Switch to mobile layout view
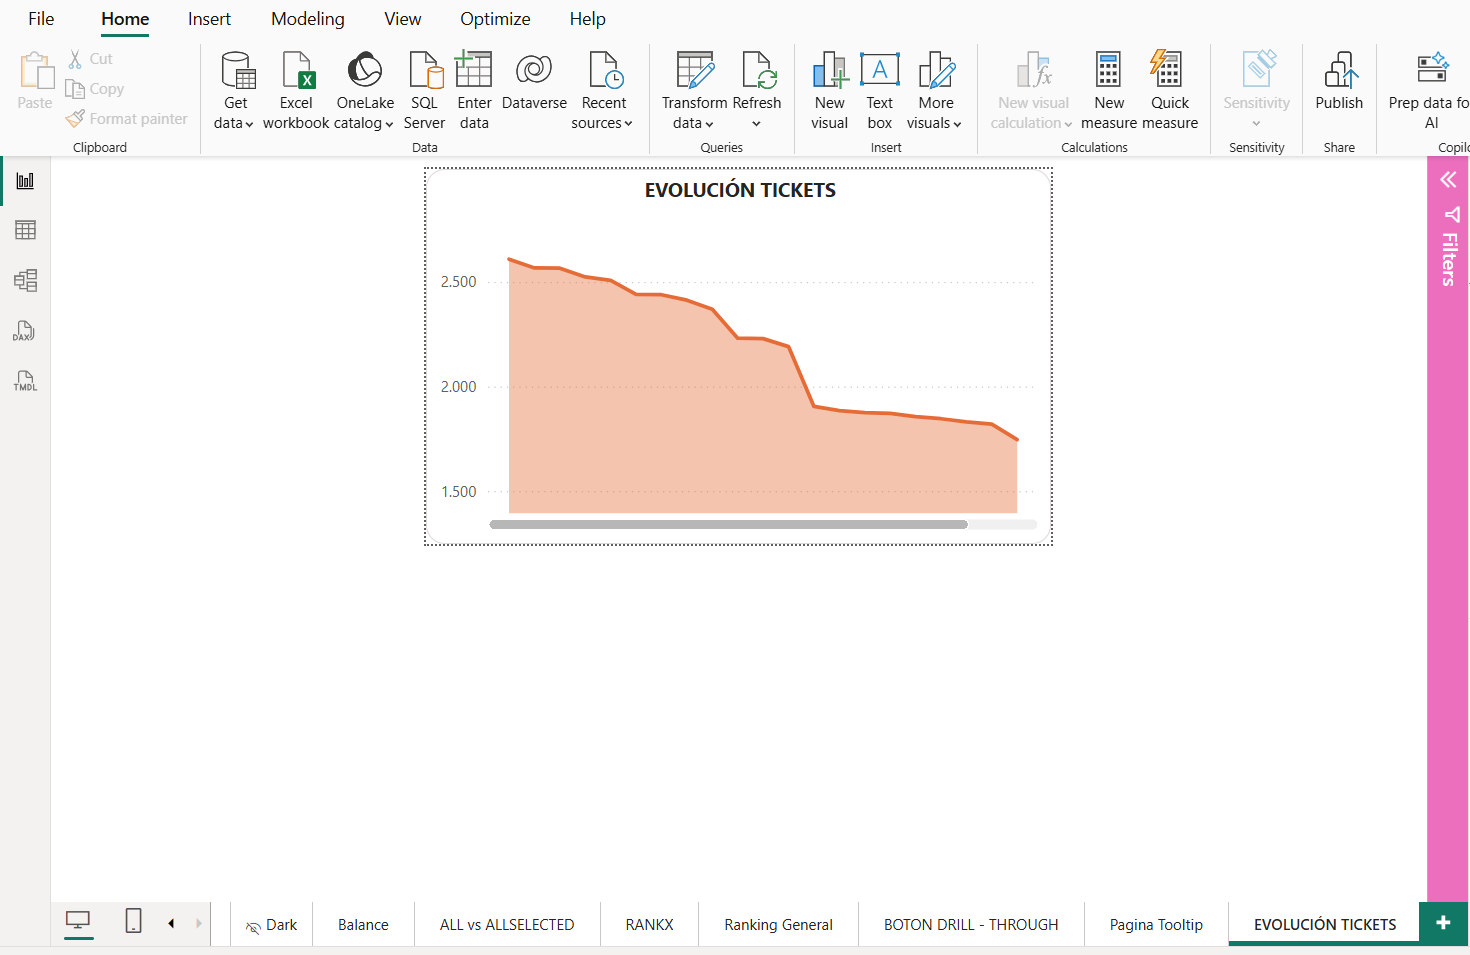Viewport: 1470px width, 955px height. 133,921
